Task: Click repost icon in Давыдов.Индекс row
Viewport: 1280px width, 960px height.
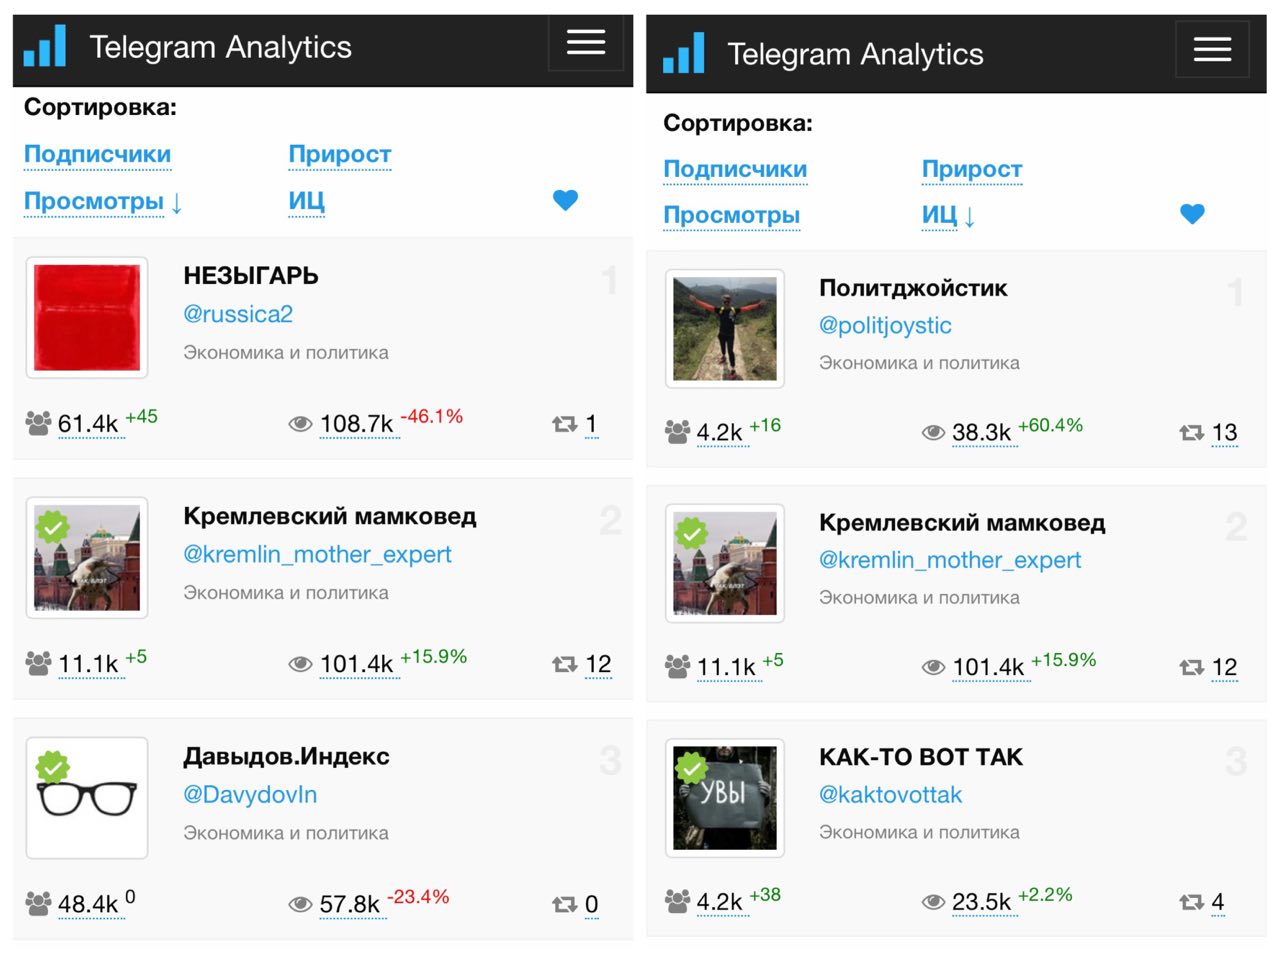Action: pyautogui.click(x=565, y=904)
